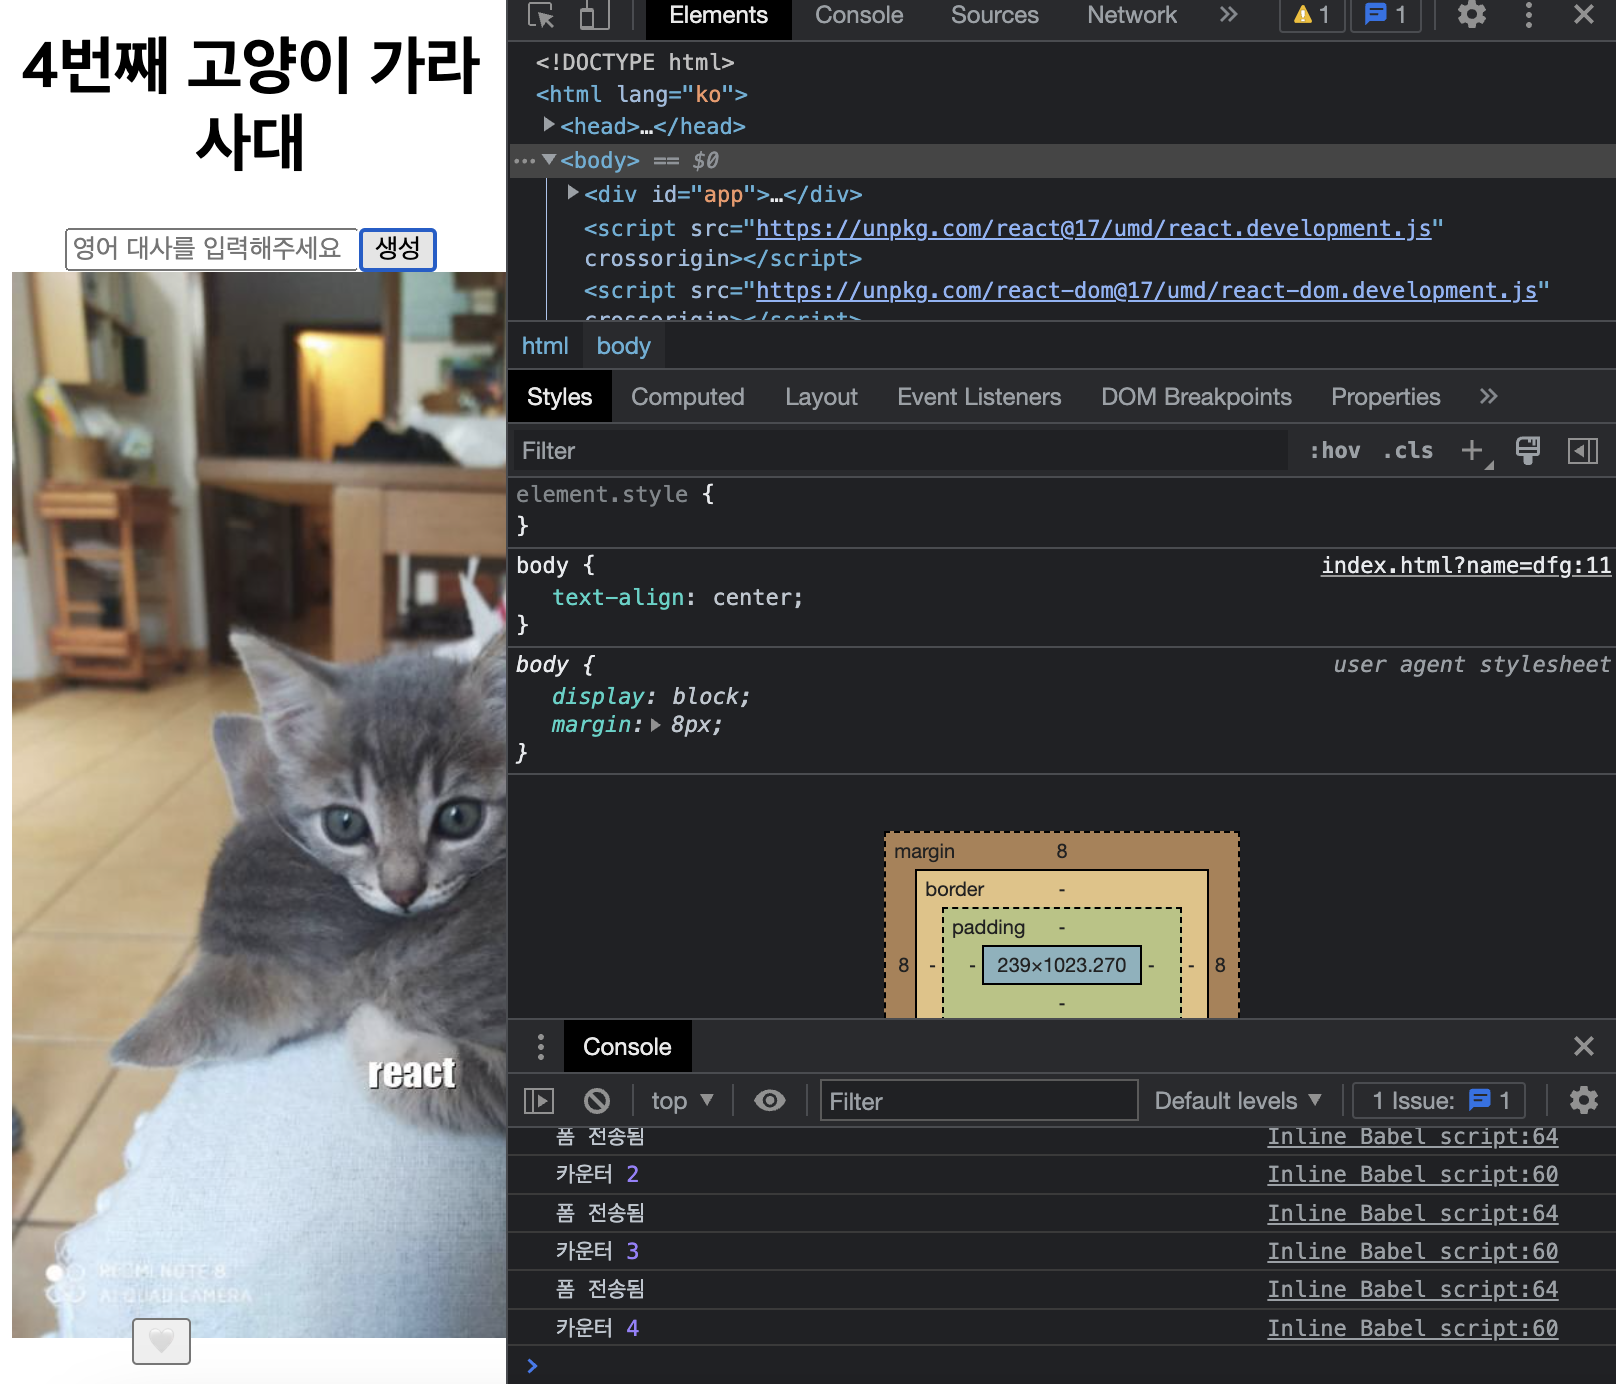1616x1384 pixels.
Task: Focus the Styles filter field
Action: tap(900, 451)
